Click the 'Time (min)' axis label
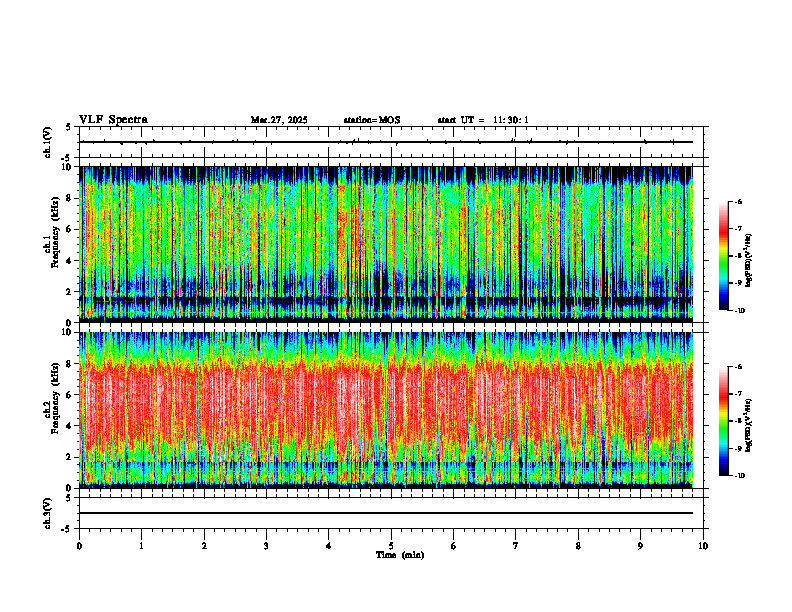792x612 pixels. pyautogui.click(x=400, y=555)
